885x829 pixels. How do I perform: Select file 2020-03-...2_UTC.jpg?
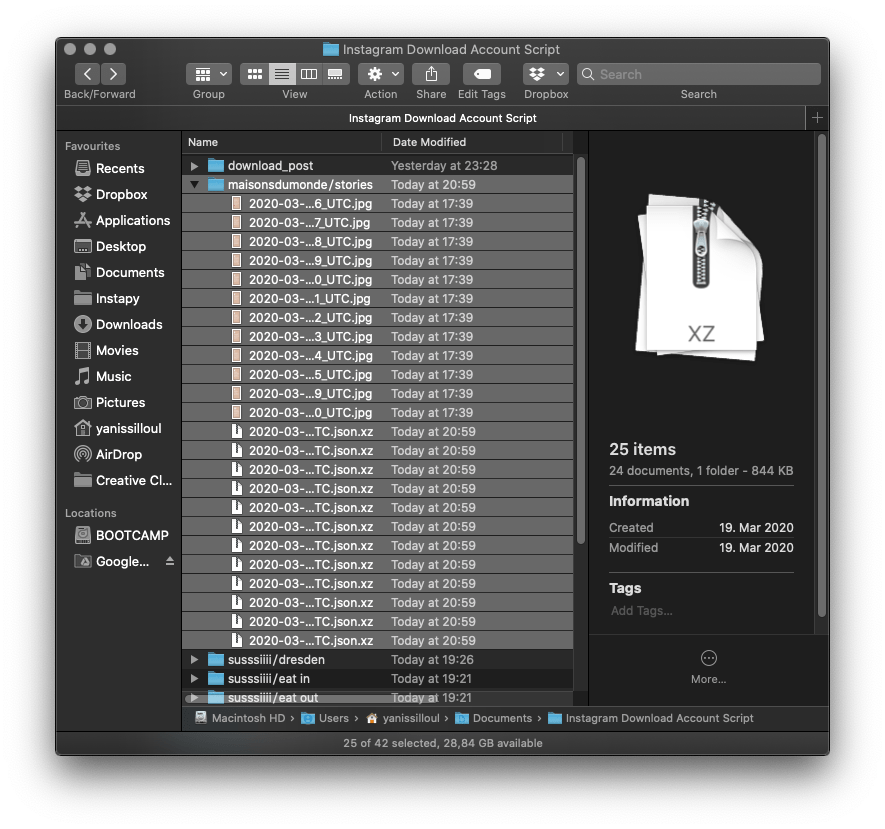coord(377,317)
